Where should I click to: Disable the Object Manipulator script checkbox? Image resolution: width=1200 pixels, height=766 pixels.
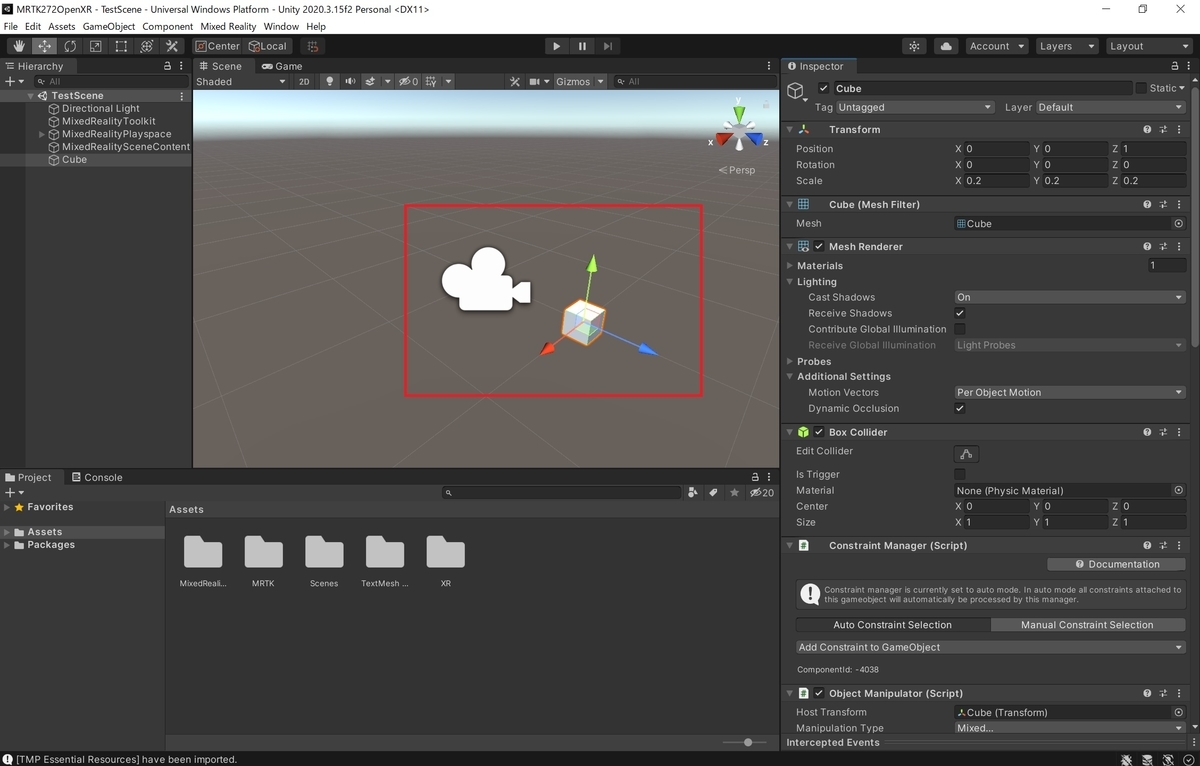click(x=820, y=694)
